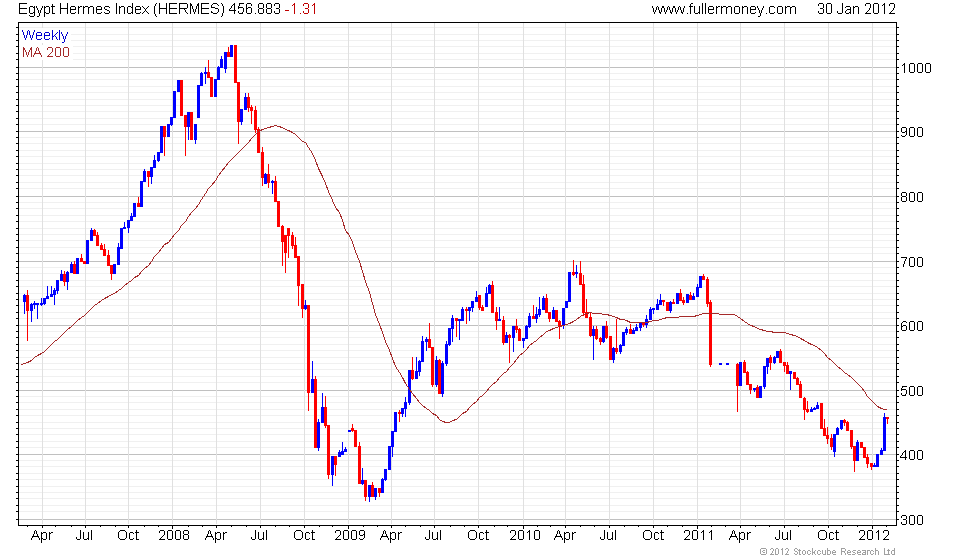Click the 300 price axis label

tap(912, 520)
